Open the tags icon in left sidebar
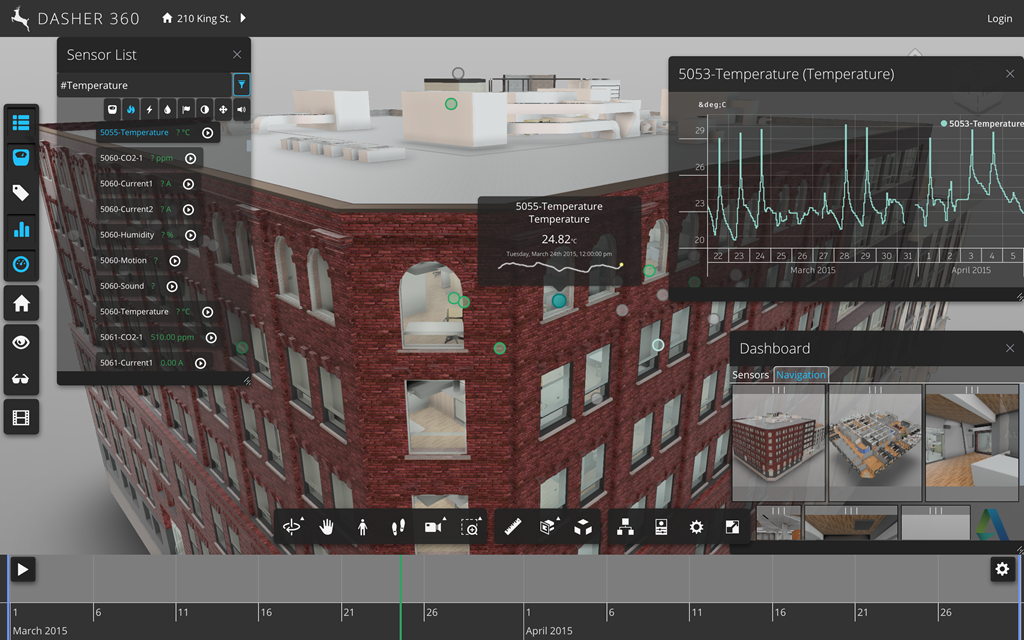Image resolution: width=1024 pixels, height=640 pixels. [x=21, y=194]
